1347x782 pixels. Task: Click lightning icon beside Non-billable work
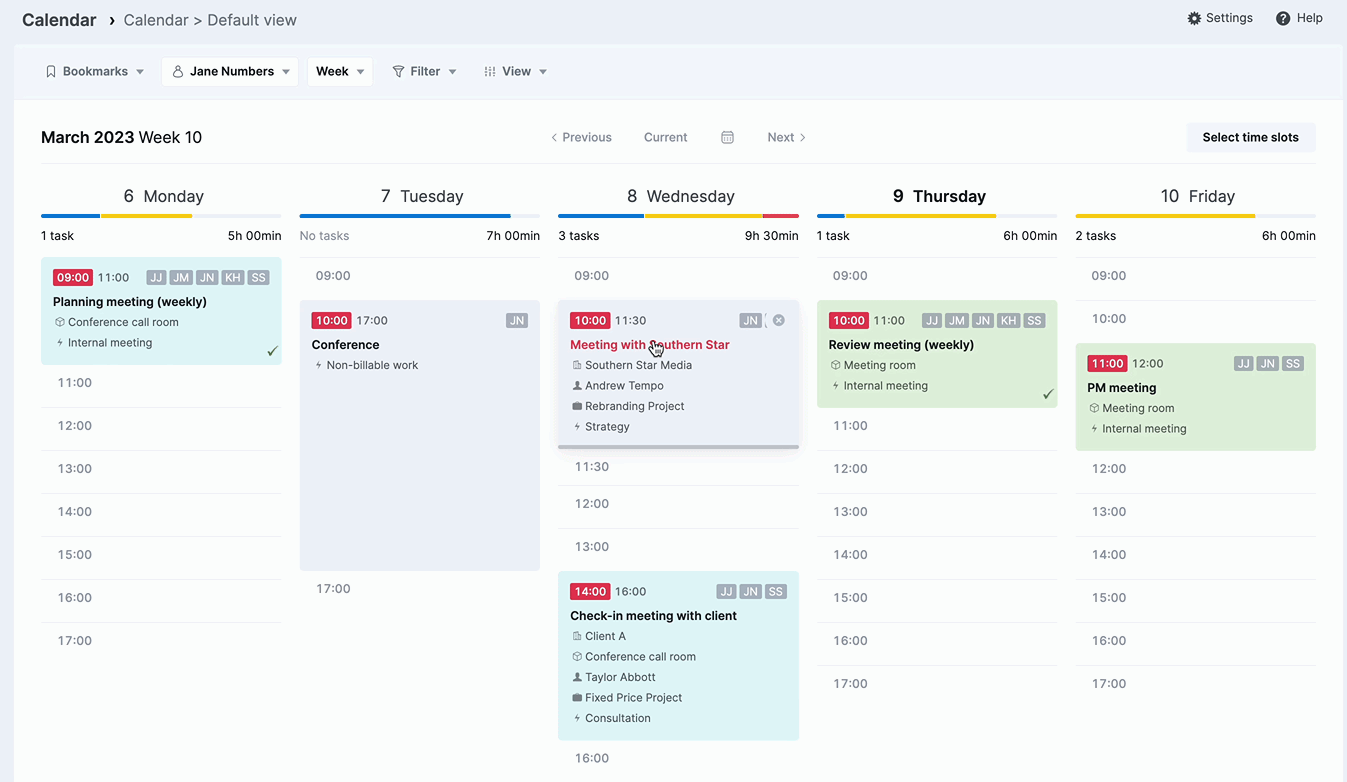319,365
